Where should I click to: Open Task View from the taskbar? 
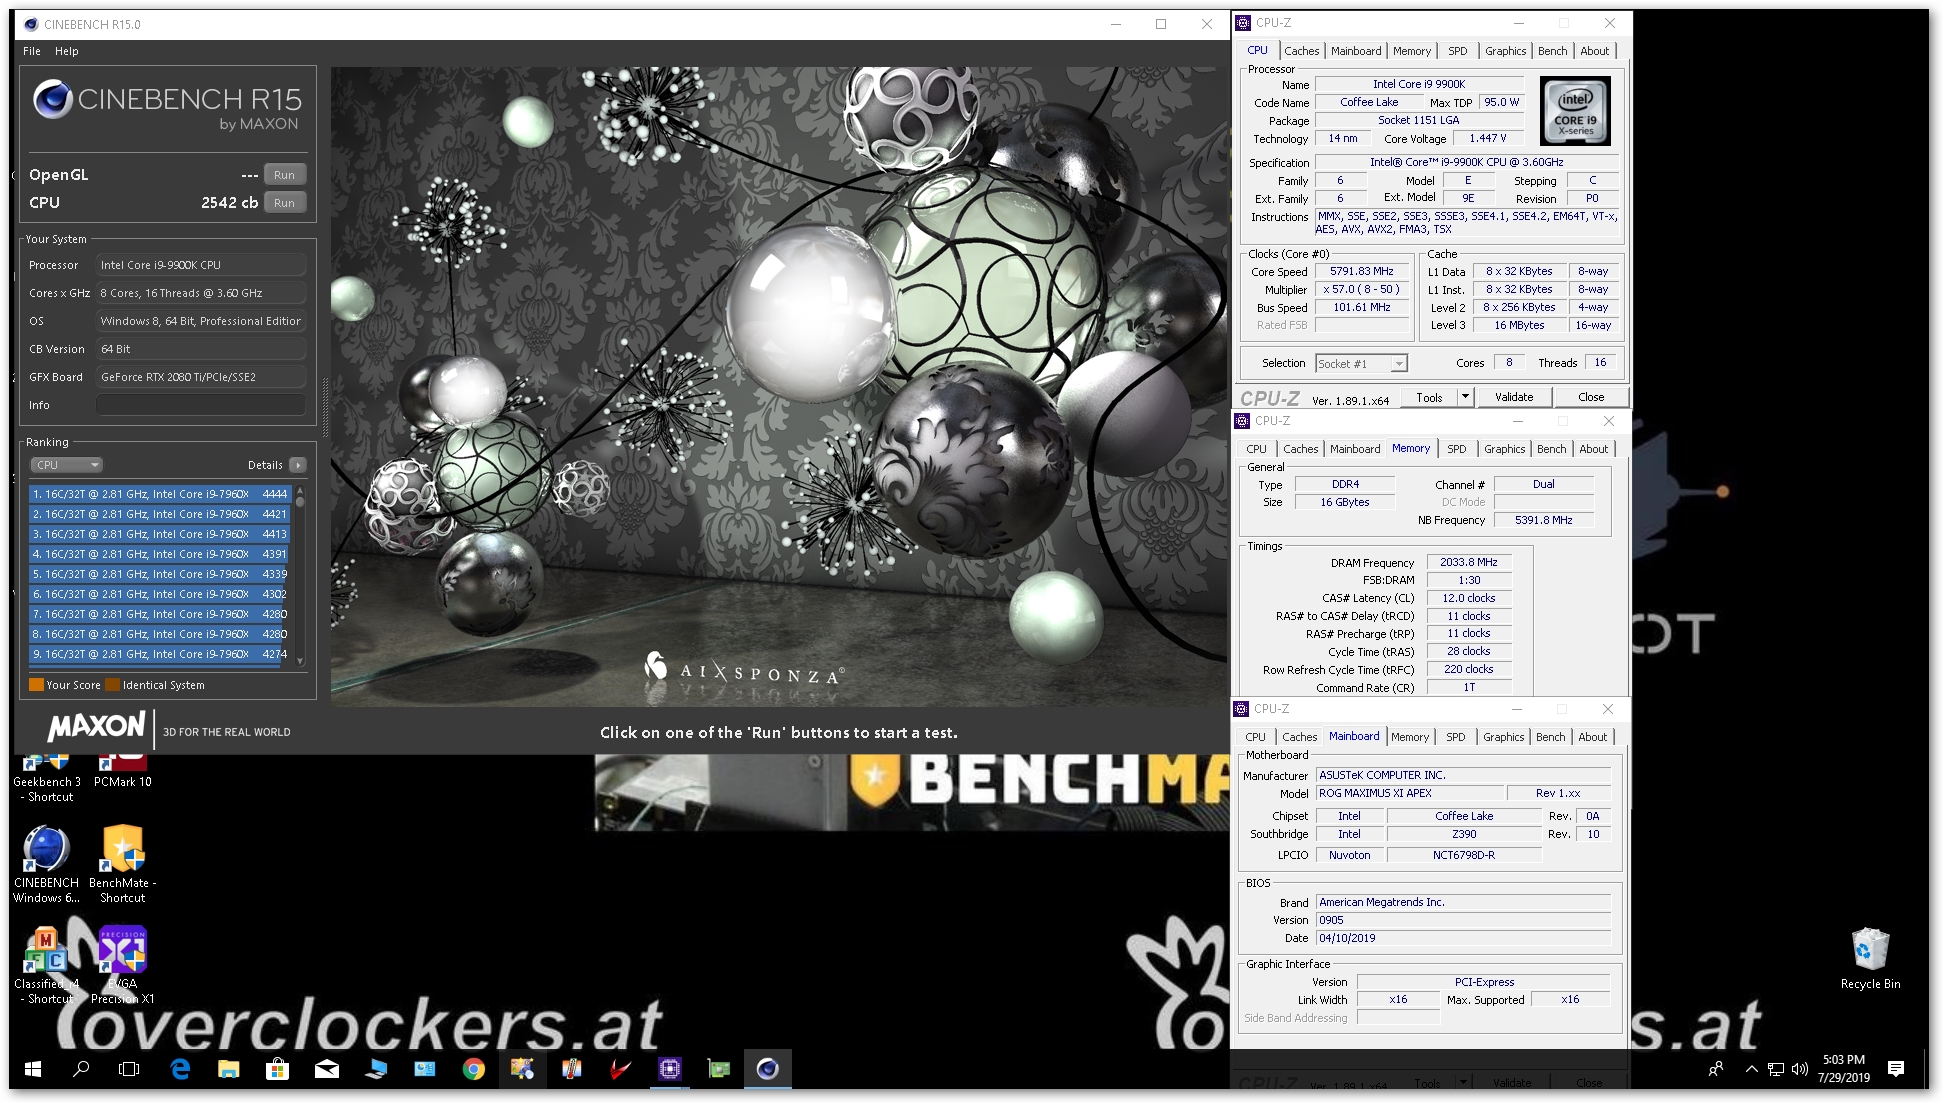129,1069
